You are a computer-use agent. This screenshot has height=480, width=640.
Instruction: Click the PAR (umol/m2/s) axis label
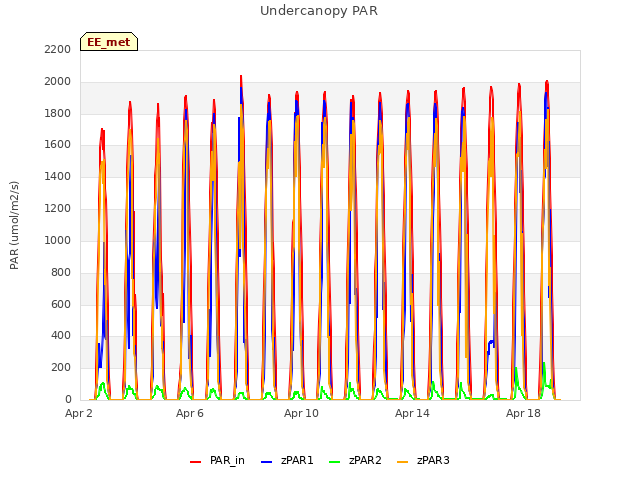14,225
